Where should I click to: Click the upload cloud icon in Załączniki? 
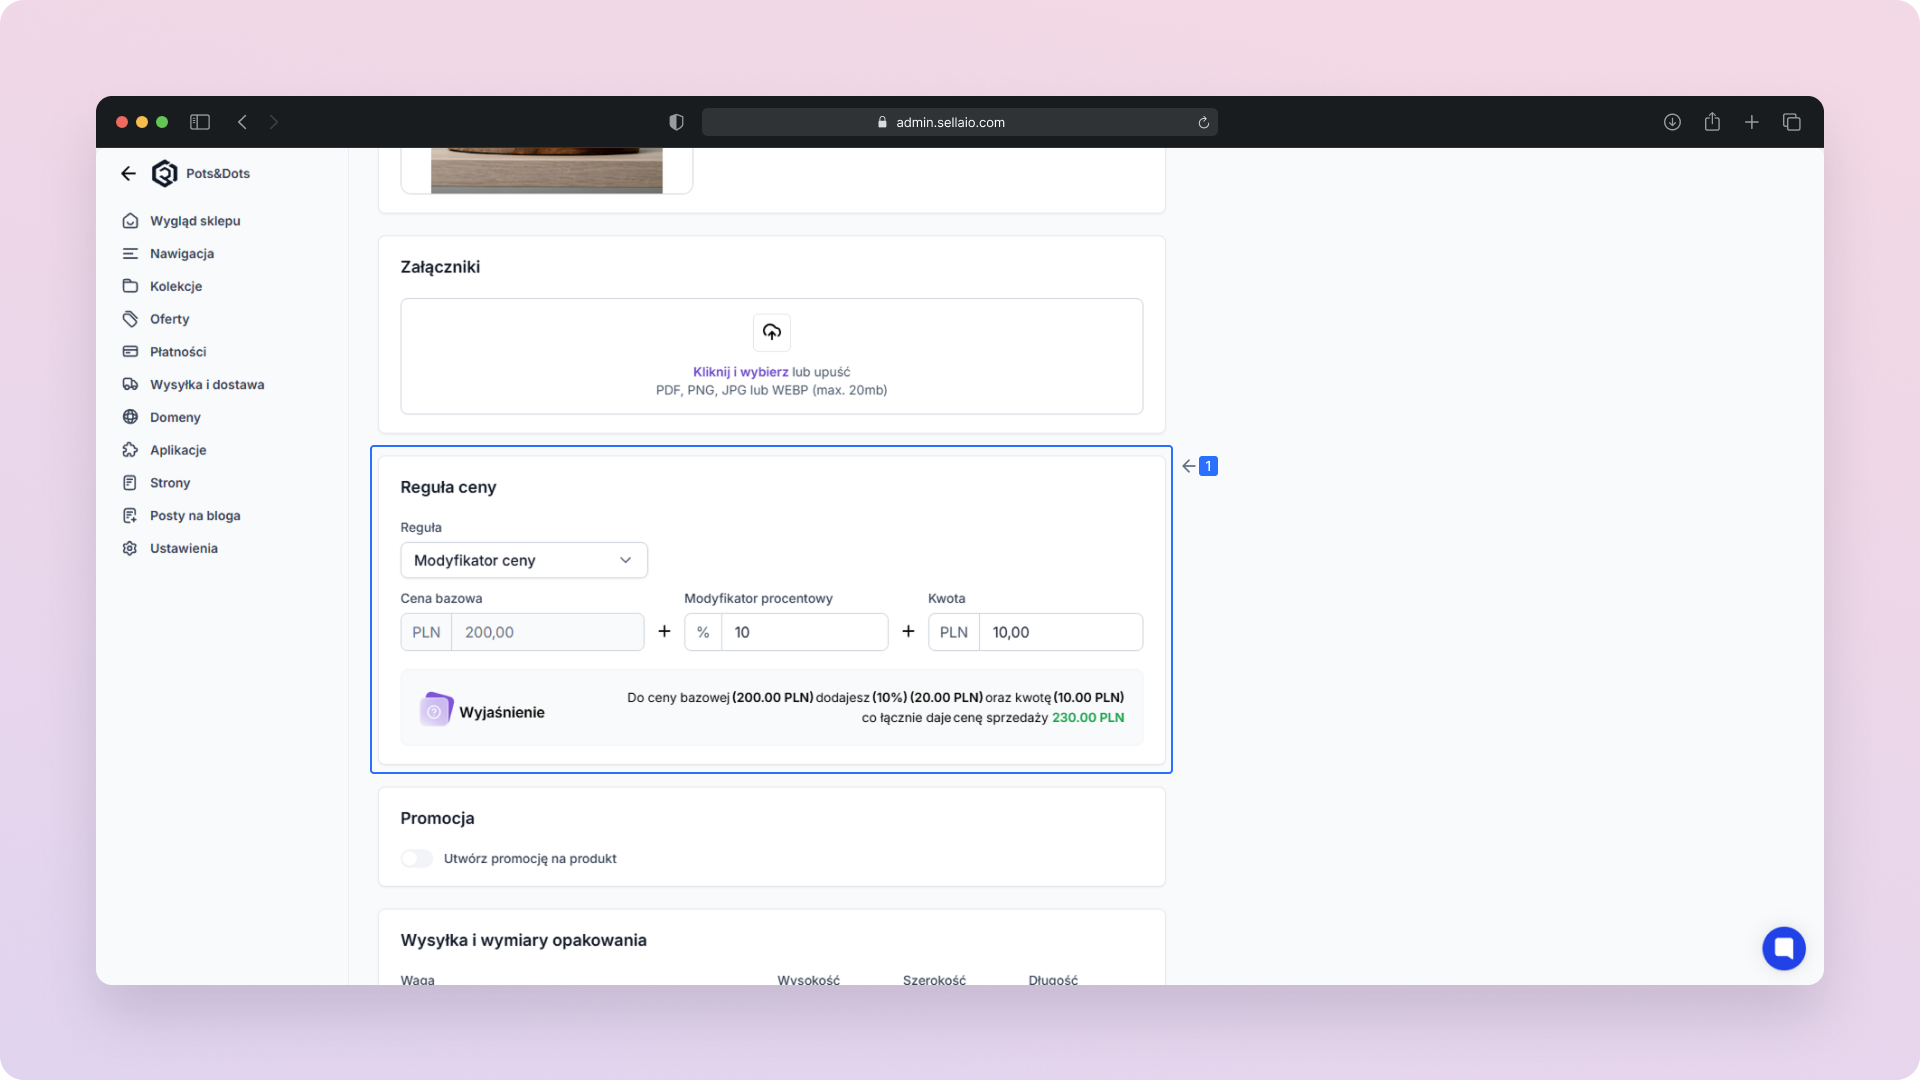pos(771,332)
